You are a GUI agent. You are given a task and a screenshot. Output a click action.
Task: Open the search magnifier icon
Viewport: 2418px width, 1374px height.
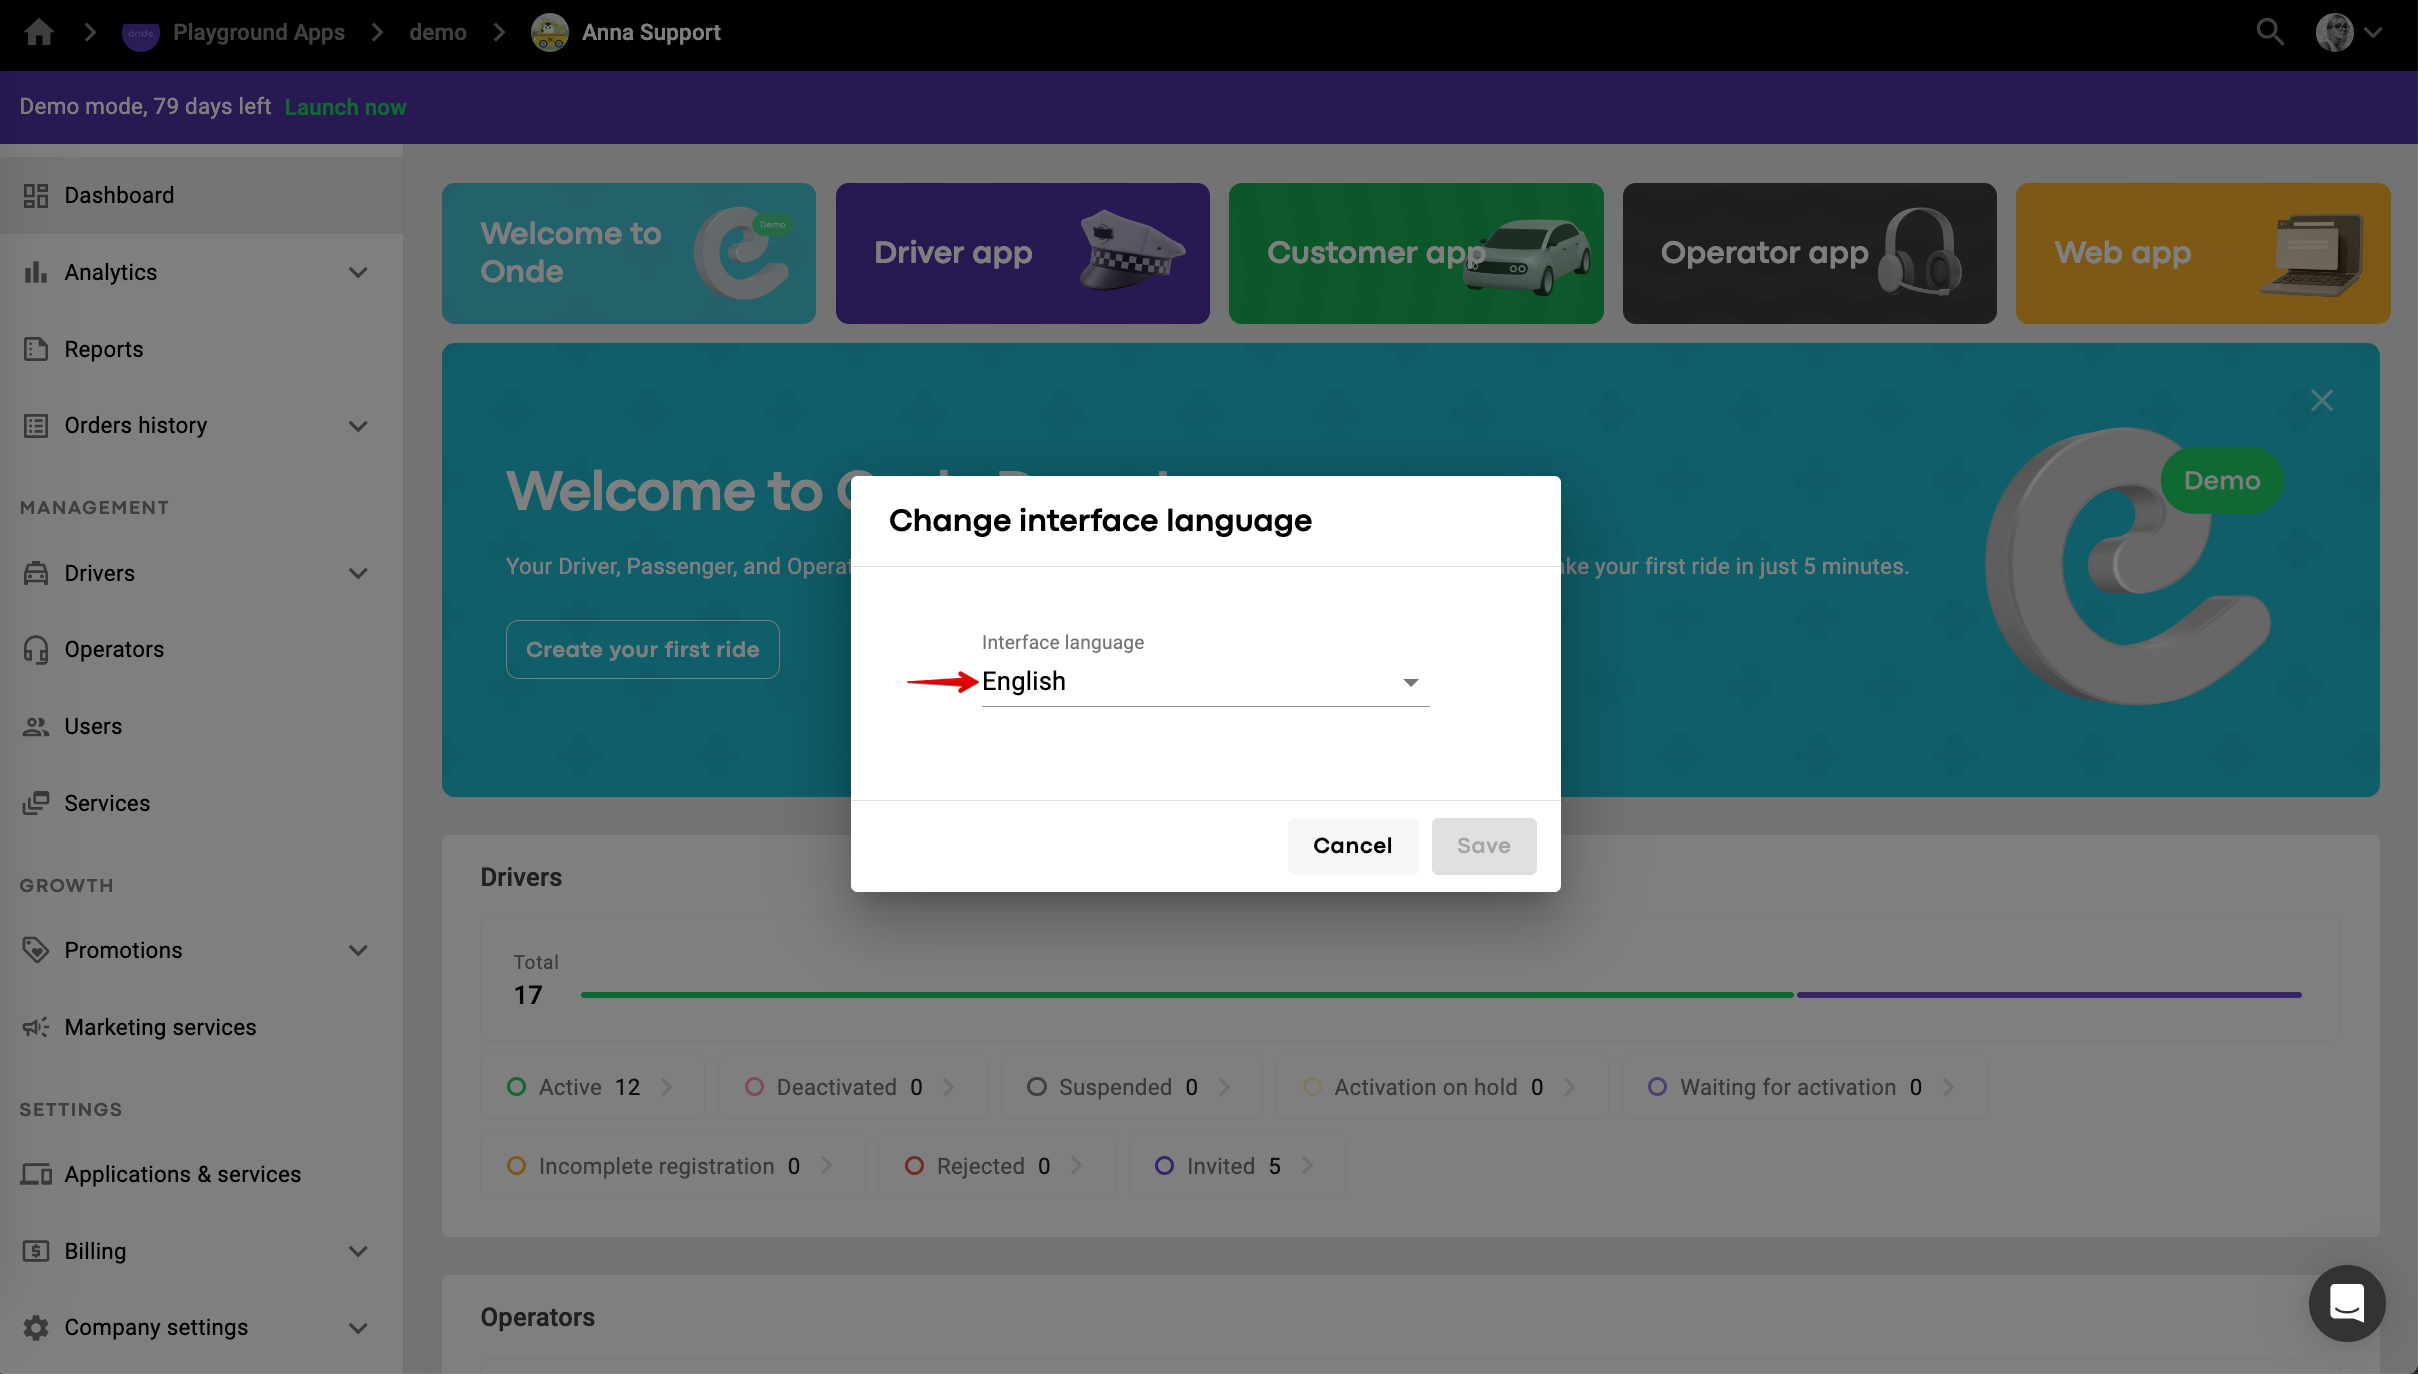pos(2270,32)
